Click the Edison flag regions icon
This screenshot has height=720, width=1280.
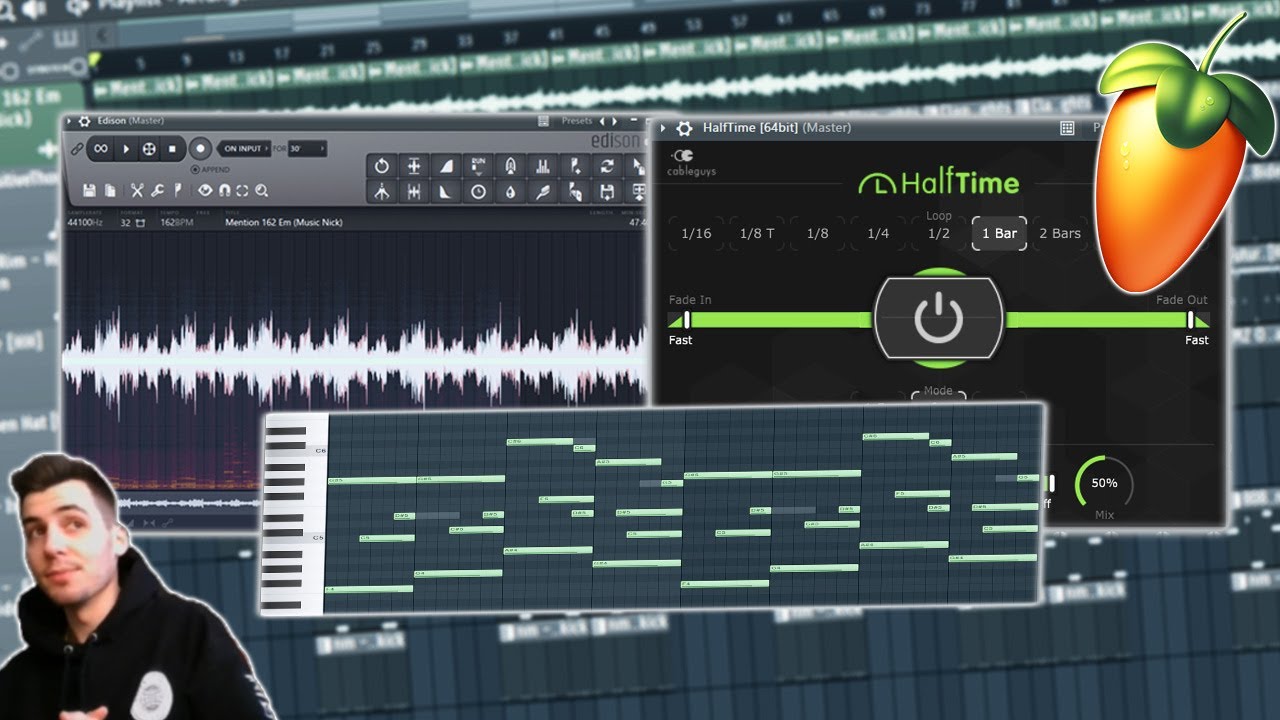click(x=178, y=191)
